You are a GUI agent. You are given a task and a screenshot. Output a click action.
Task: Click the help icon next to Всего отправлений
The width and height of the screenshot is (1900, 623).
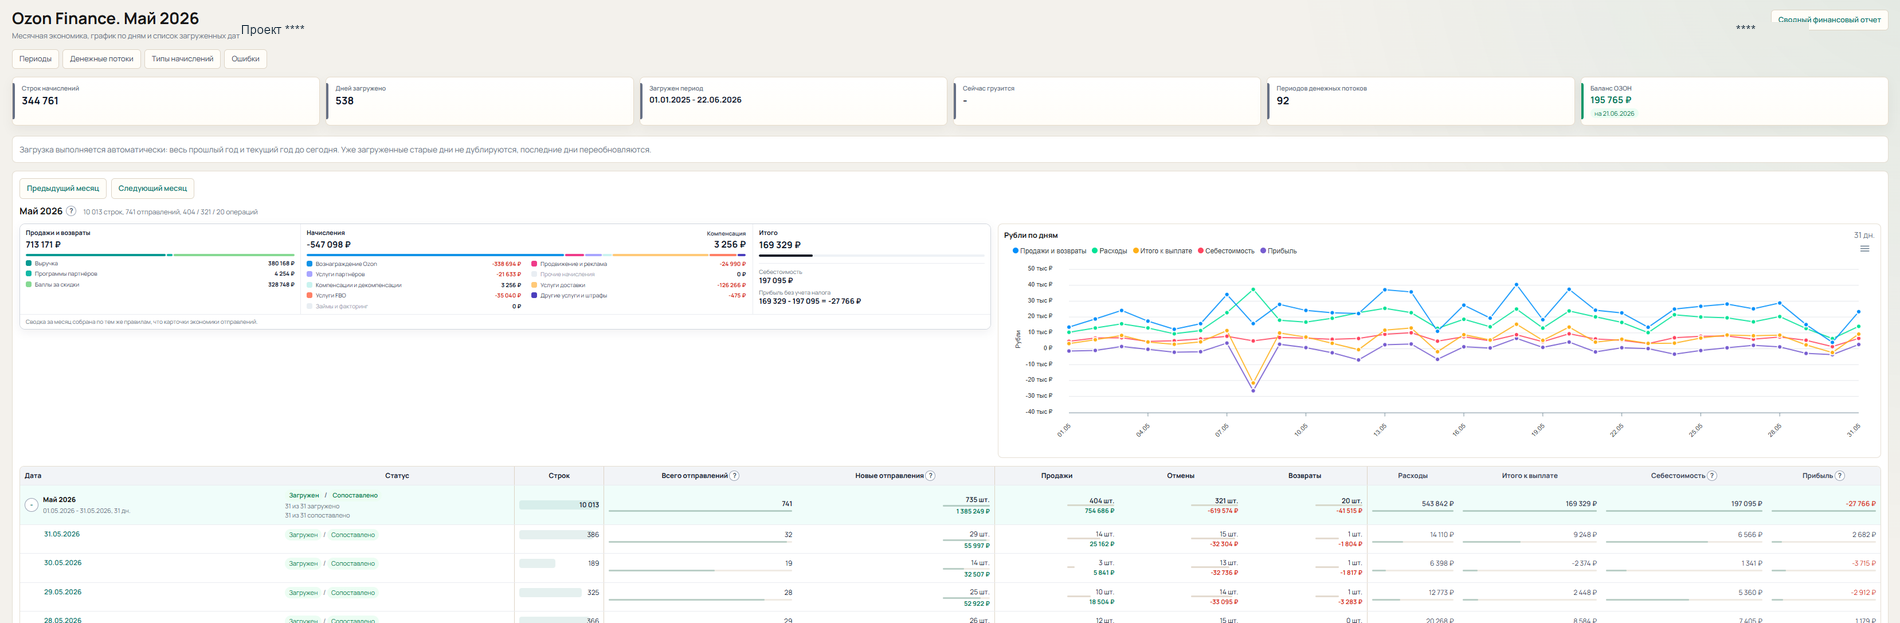coord(734,476)
